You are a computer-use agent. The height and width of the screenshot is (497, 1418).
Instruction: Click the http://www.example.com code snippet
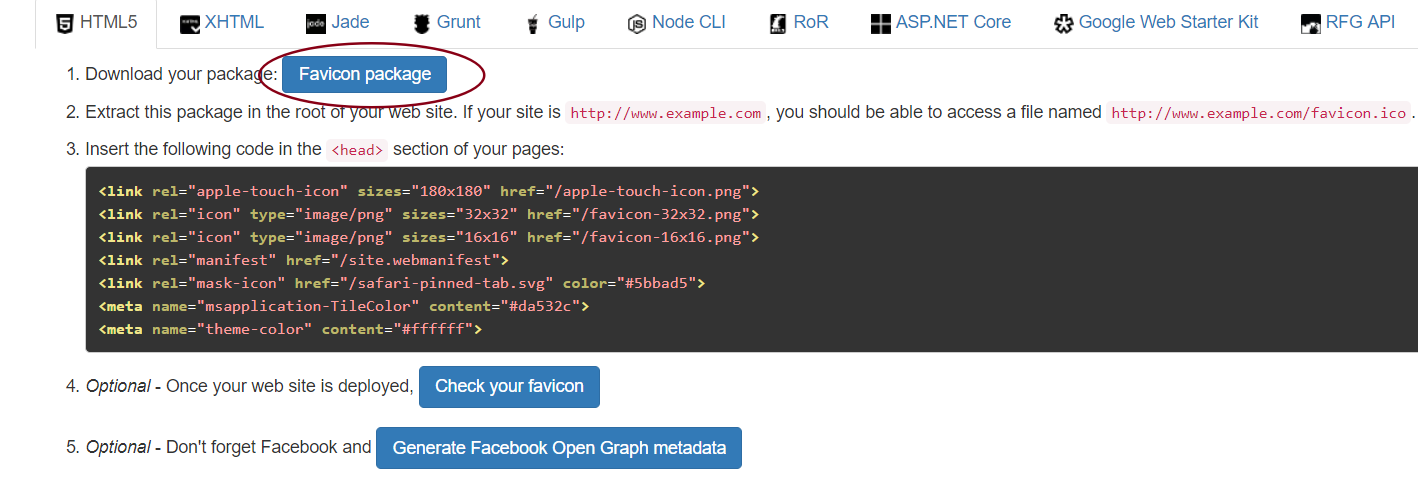pyautogui.click(x=666, y=113)
